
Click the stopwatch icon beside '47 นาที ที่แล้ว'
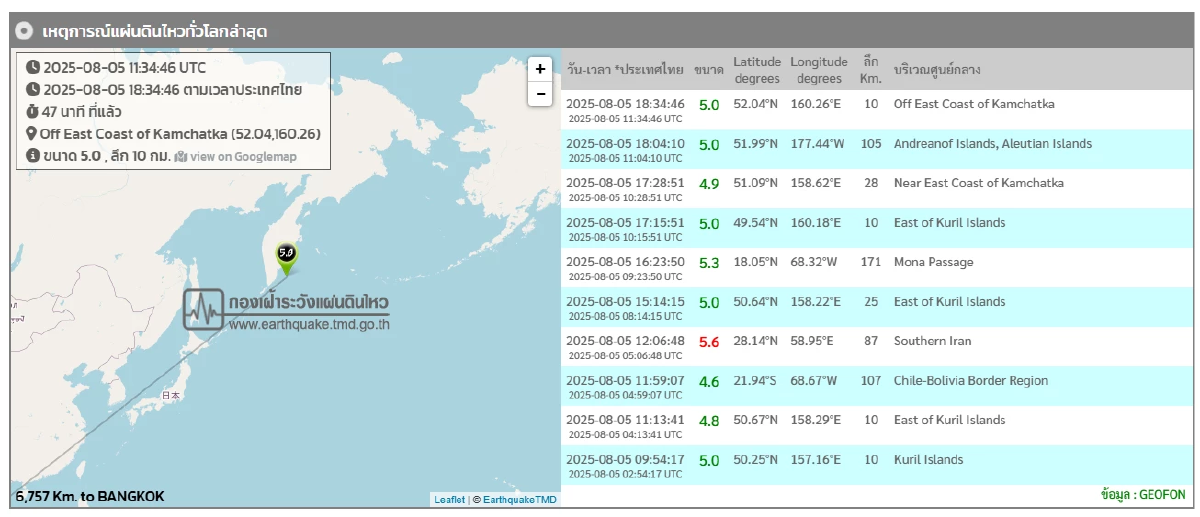33,112
